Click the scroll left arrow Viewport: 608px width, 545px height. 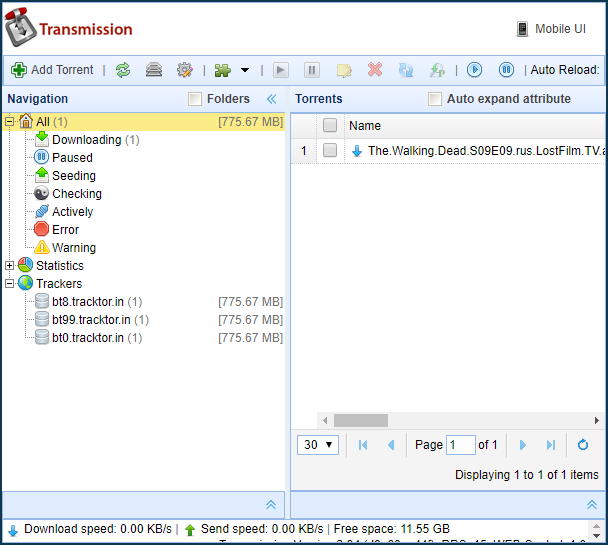coord(325,421)
